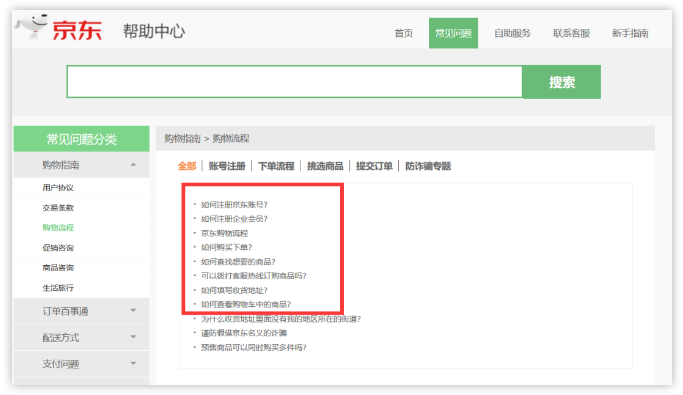The height and width of the screenshot is (395, 683).
Task: Click the 购物指南 breadcrumb link
Action: coord(182,138)
